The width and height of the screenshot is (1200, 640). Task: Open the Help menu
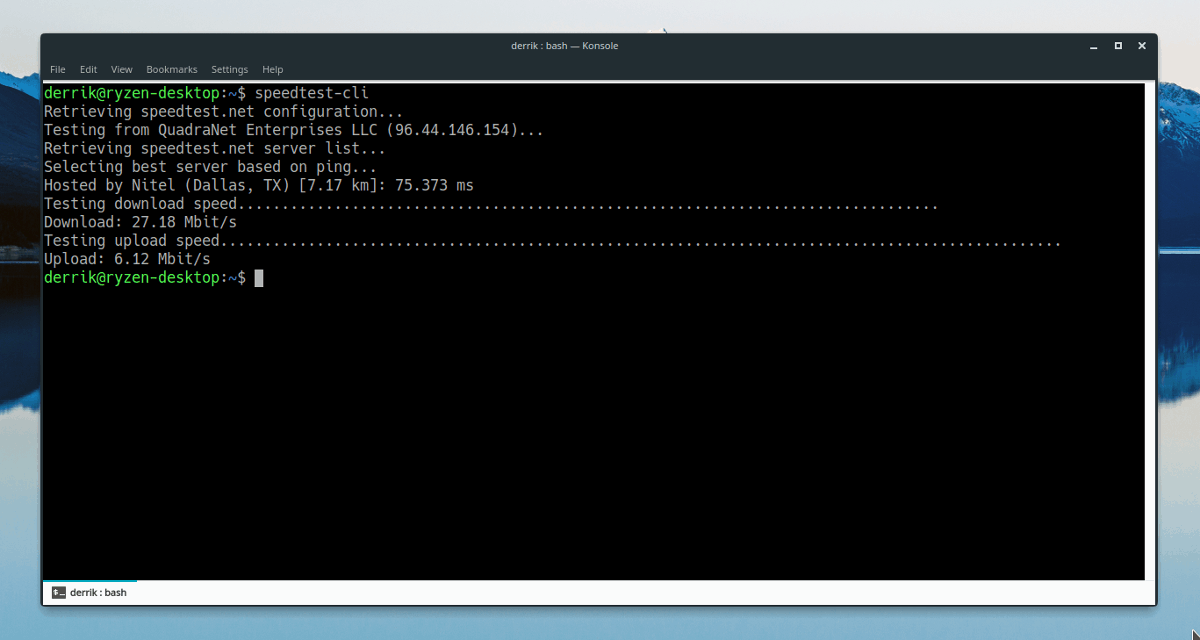coord(272,69)
